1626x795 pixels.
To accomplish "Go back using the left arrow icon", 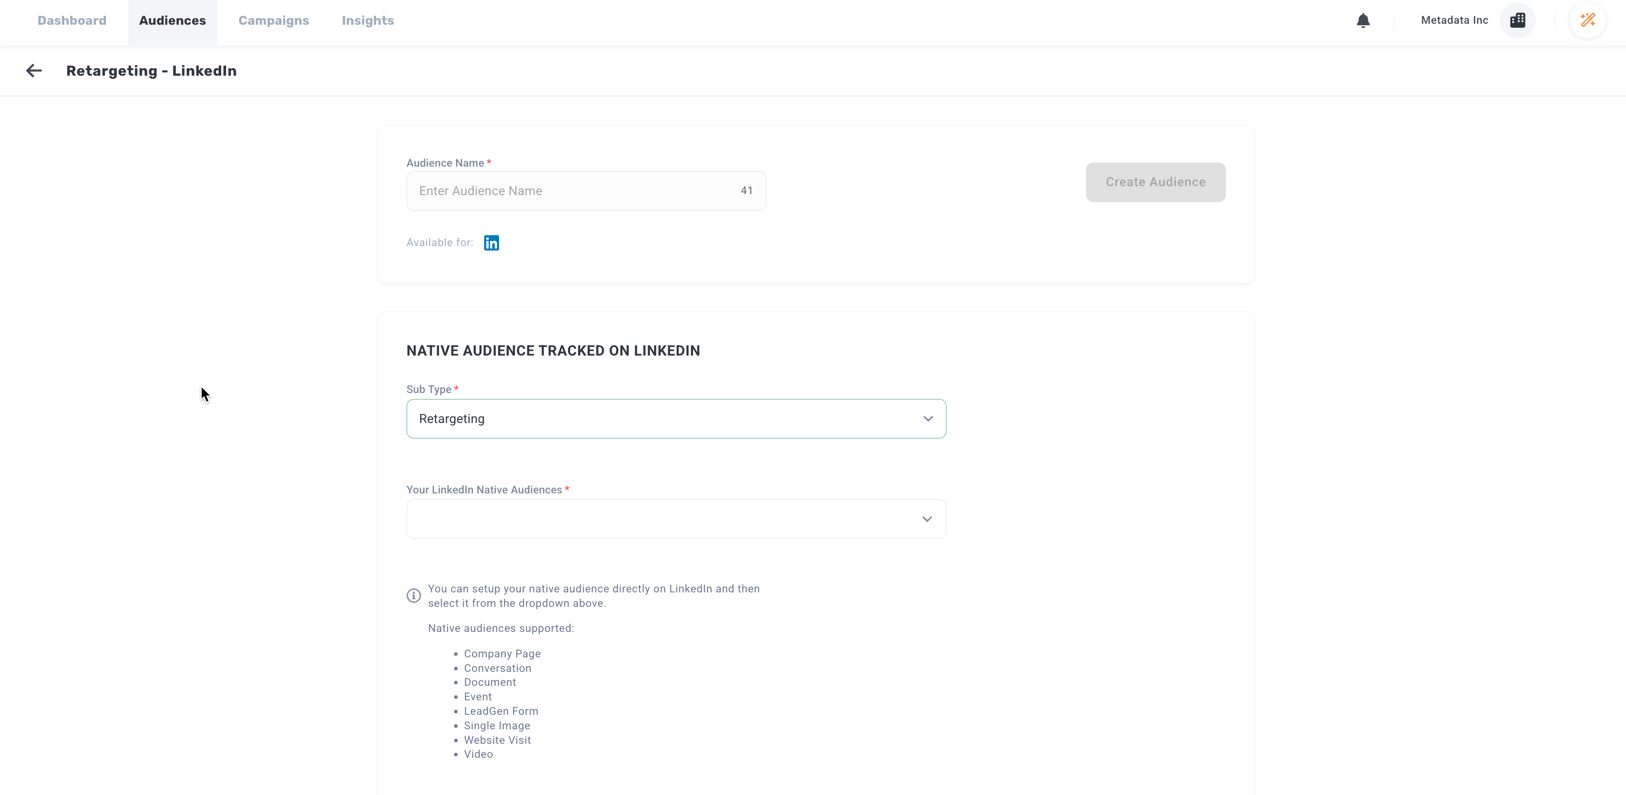I will click(x=34, y=71).
